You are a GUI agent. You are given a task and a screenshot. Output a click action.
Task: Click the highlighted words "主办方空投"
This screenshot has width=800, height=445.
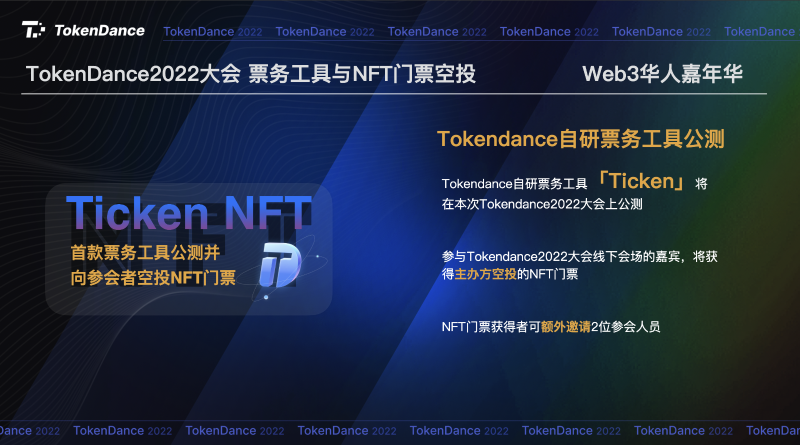click(485, 274)
